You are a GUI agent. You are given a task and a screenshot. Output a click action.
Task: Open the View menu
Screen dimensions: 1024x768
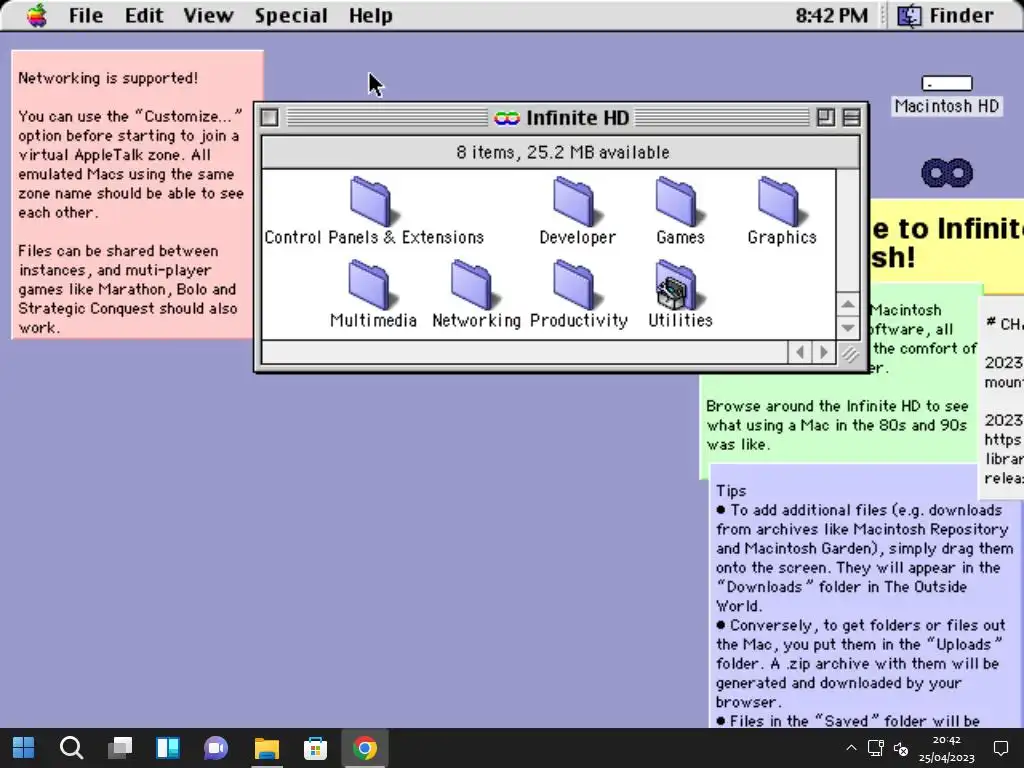pyautogui.click(x=208, y=15)
